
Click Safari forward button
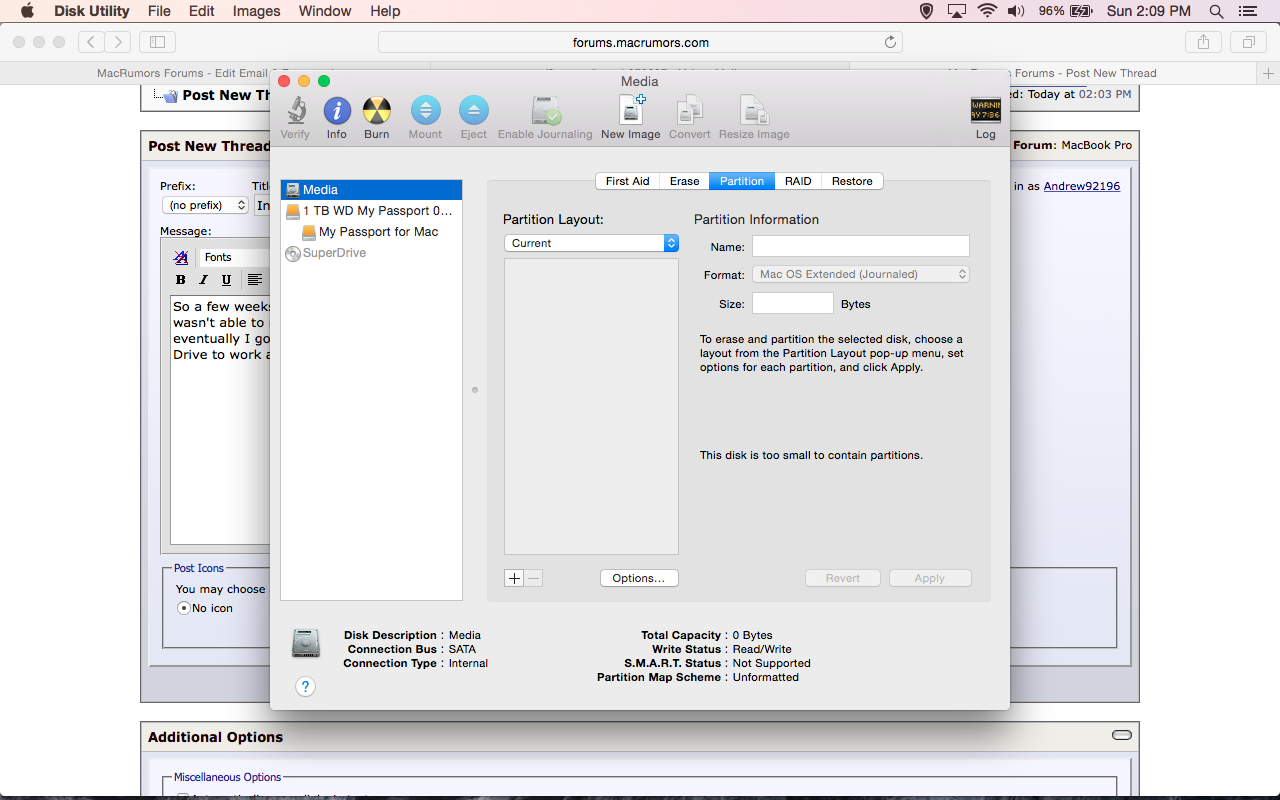(118, 42)
